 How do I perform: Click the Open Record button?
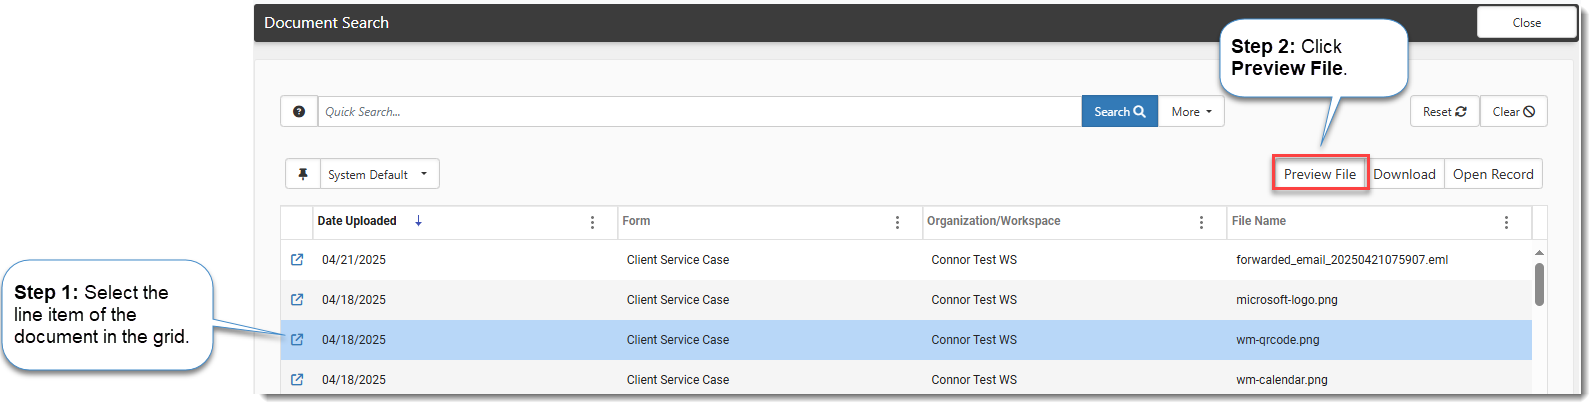(x=1492, y=174)
